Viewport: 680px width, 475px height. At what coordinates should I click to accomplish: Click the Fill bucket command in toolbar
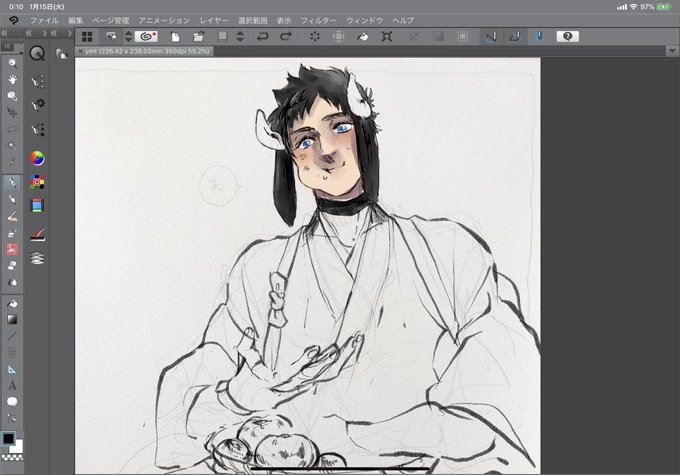(363, 37)
